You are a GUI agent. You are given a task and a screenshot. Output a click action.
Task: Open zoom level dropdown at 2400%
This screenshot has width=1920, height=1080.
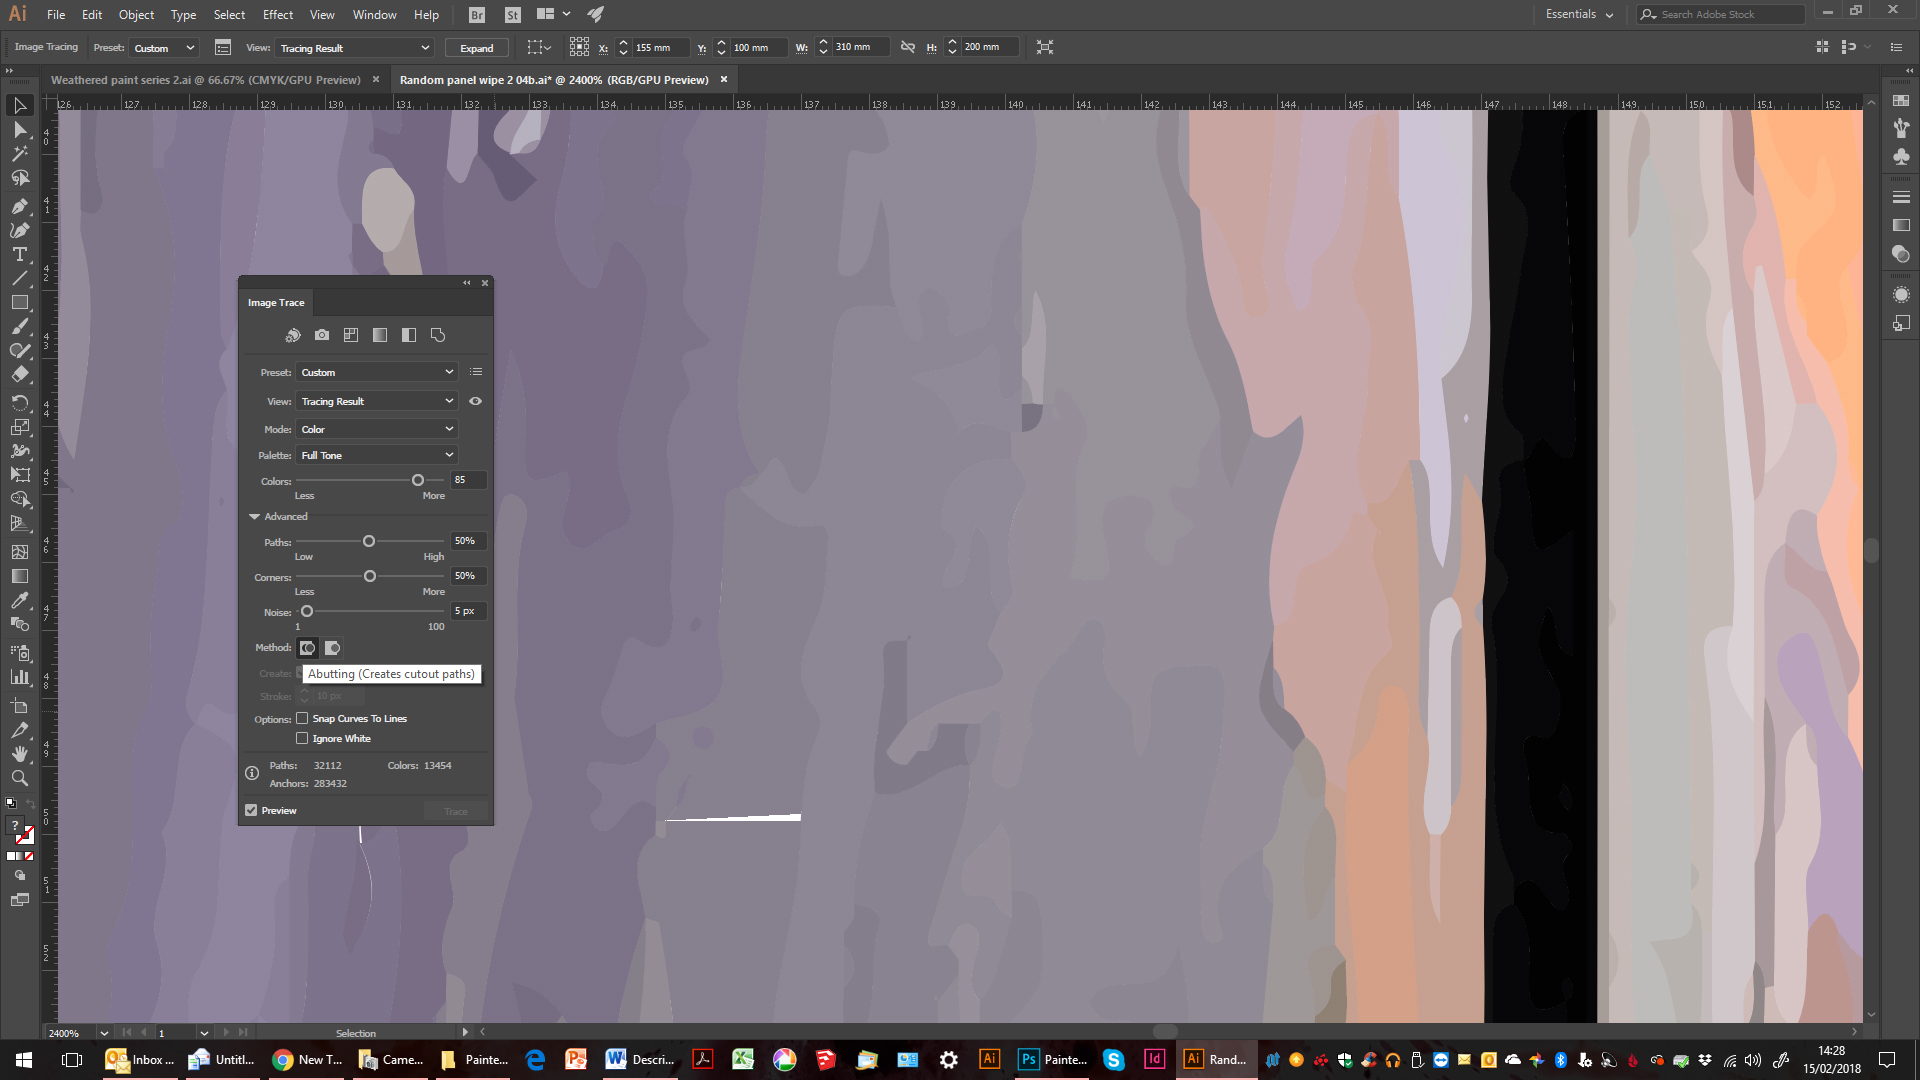(103, 1033)
